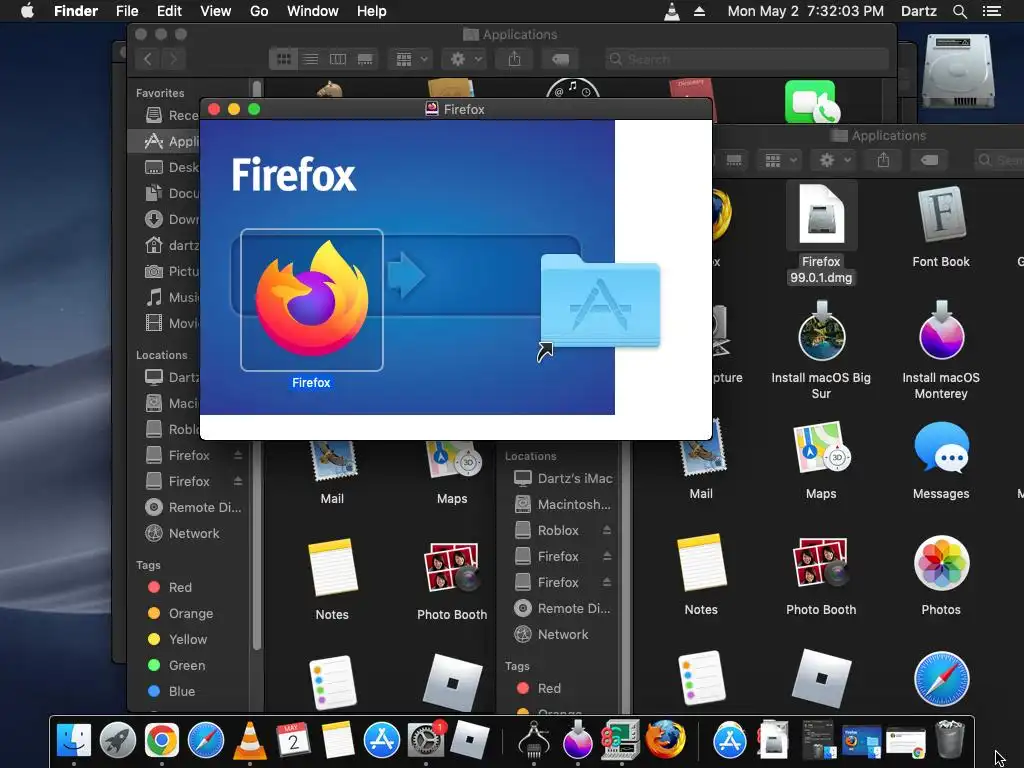Click the Search field in left Applications window
This screenshot has width=1024, height=768.
pos(746,59)
